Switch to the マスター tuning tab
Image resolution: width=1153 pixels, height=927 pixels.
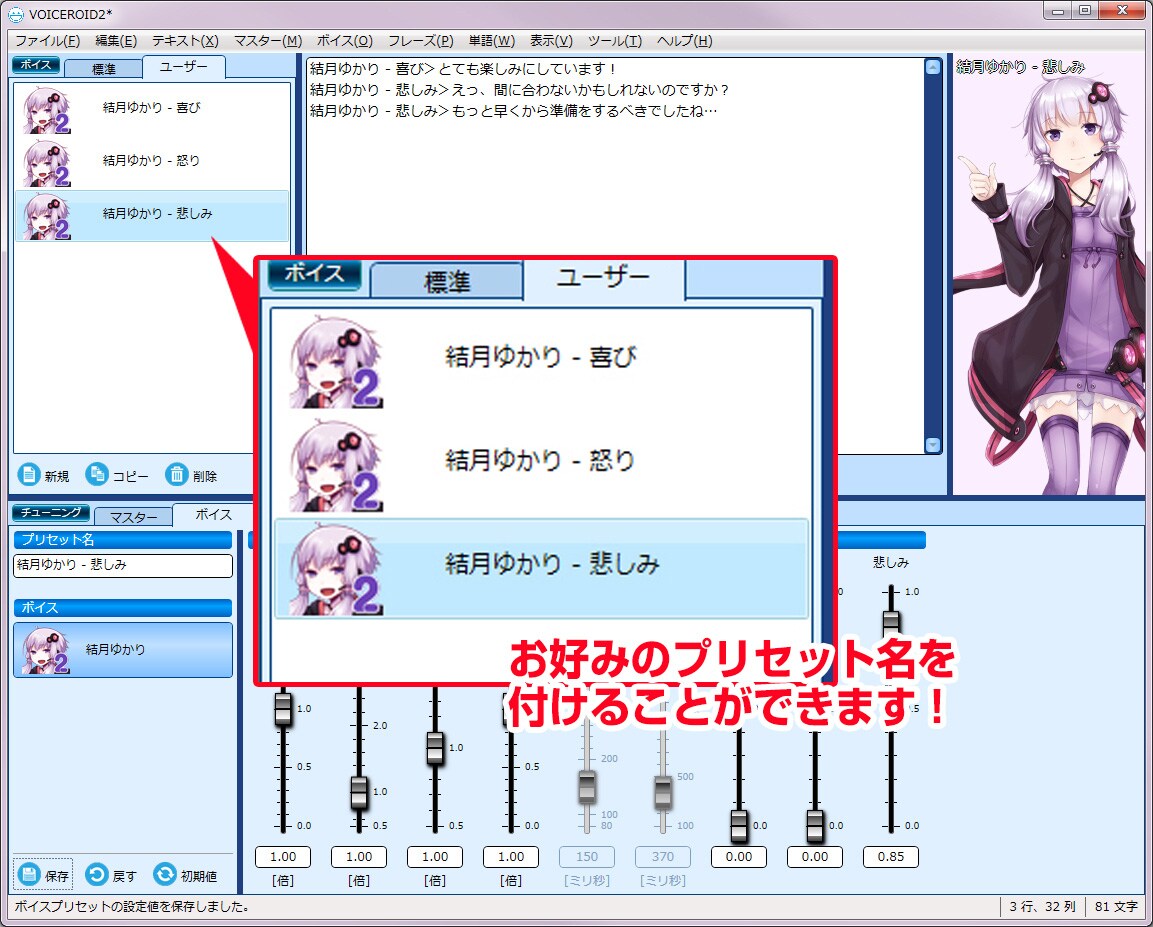click(x=133, y=516)
